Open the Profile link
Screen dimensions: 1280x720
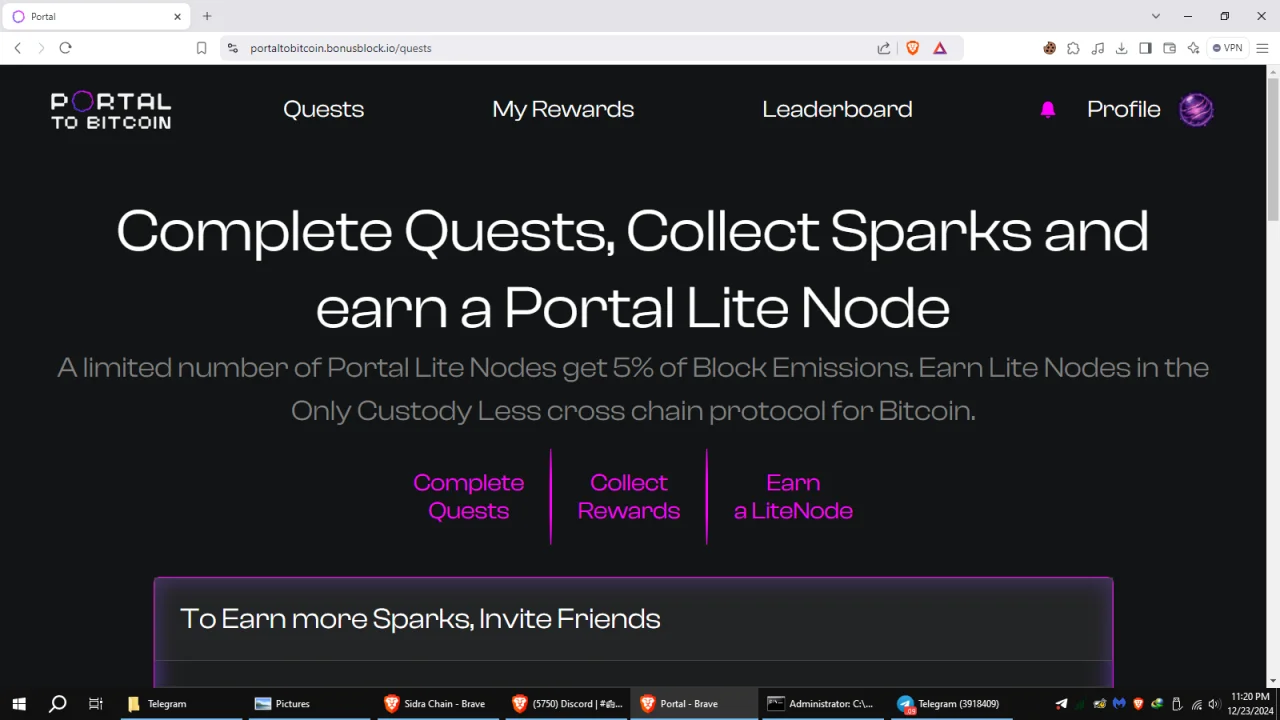point(1124,110)
